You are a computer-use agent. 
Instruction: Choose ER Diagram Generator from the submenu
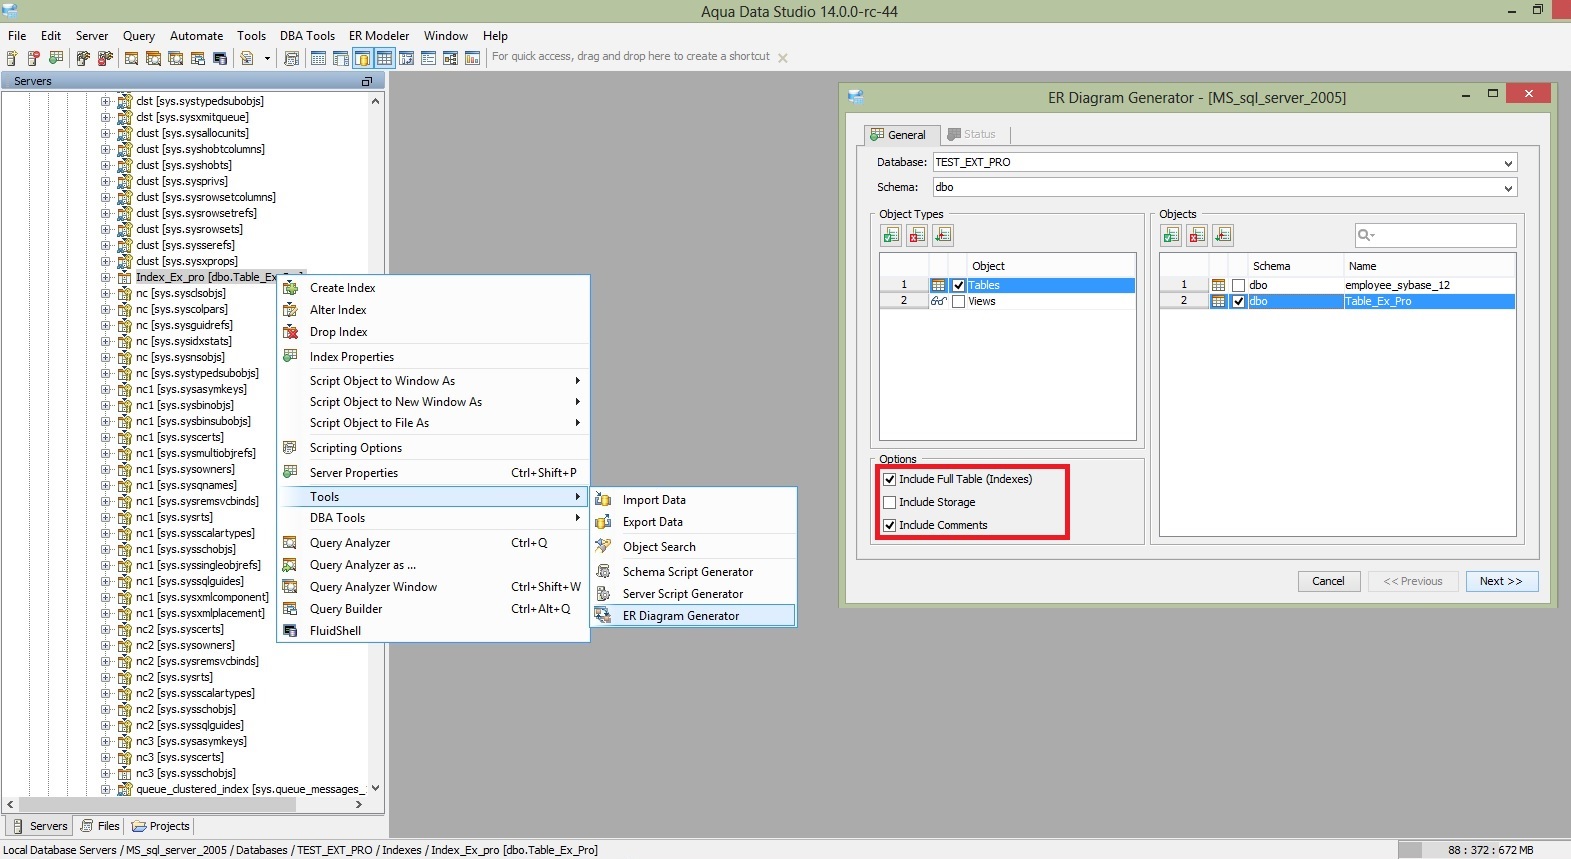coord(694,616)
